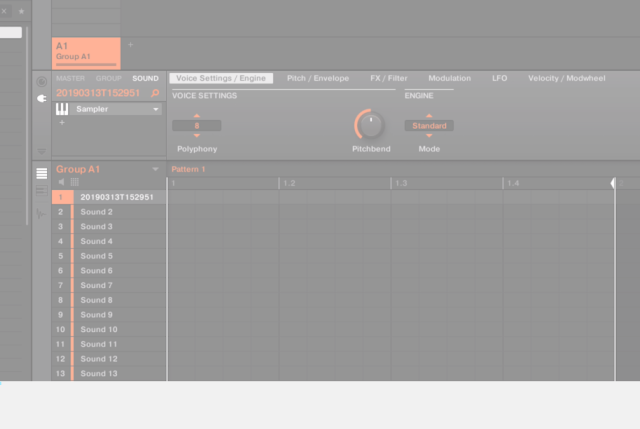Click the pattern end marker
640x429 pixels.
coord(613,183)
